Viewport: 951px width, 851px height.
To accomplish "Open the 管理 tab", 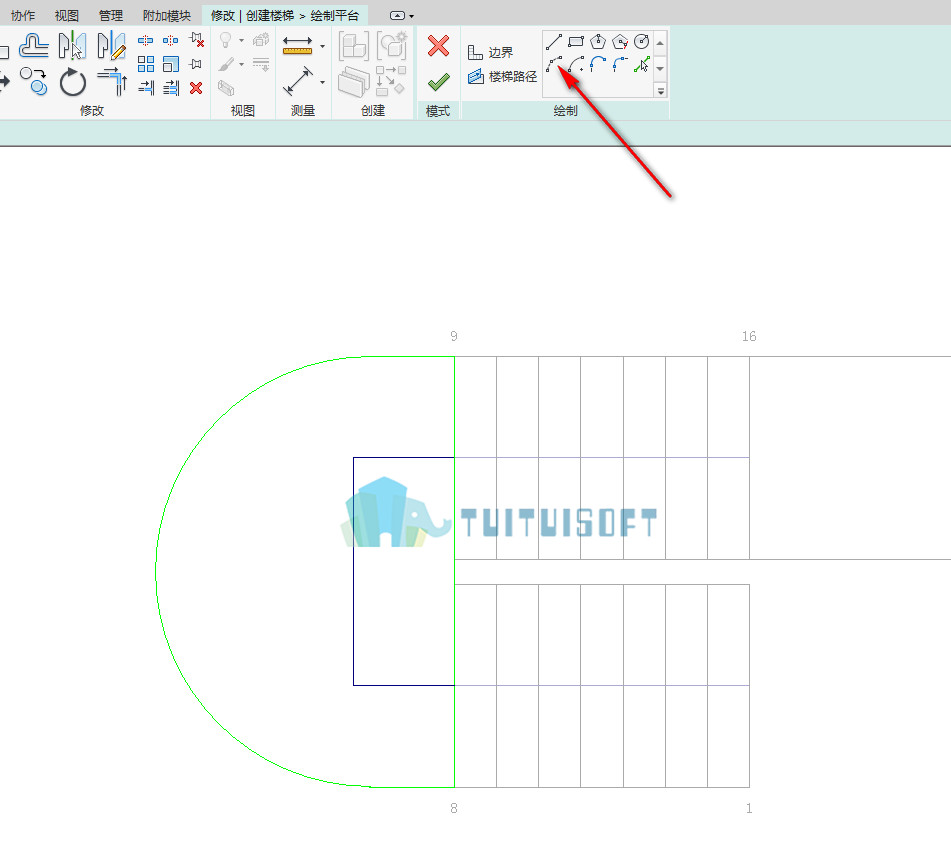I will point(111,15).
